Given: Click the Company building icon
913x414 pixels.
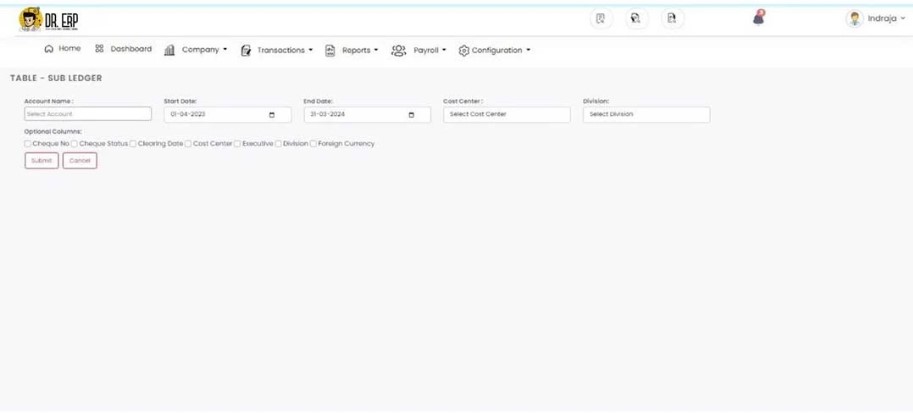Looking at the screenshot, I should pyautogui.click(x=169, y=50).
